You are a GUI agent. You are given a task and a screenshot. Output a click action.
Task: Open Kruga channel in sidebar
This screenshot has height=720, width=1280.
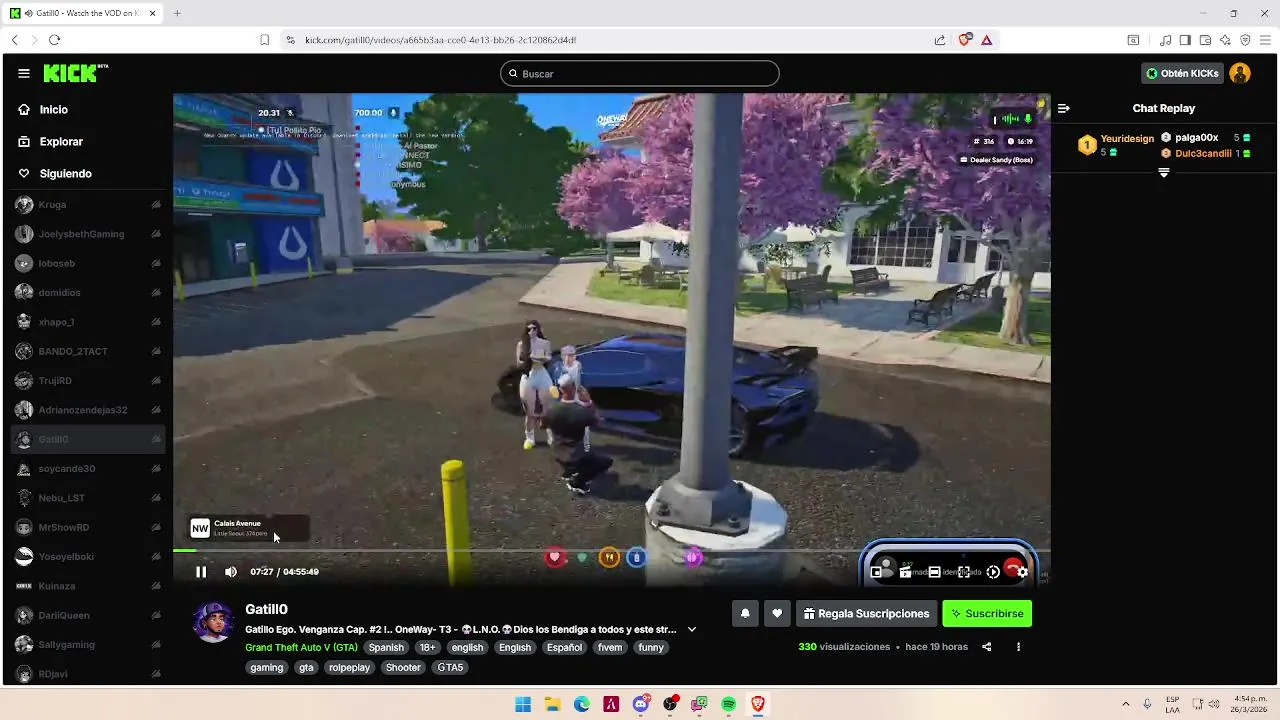click(88, 205)
